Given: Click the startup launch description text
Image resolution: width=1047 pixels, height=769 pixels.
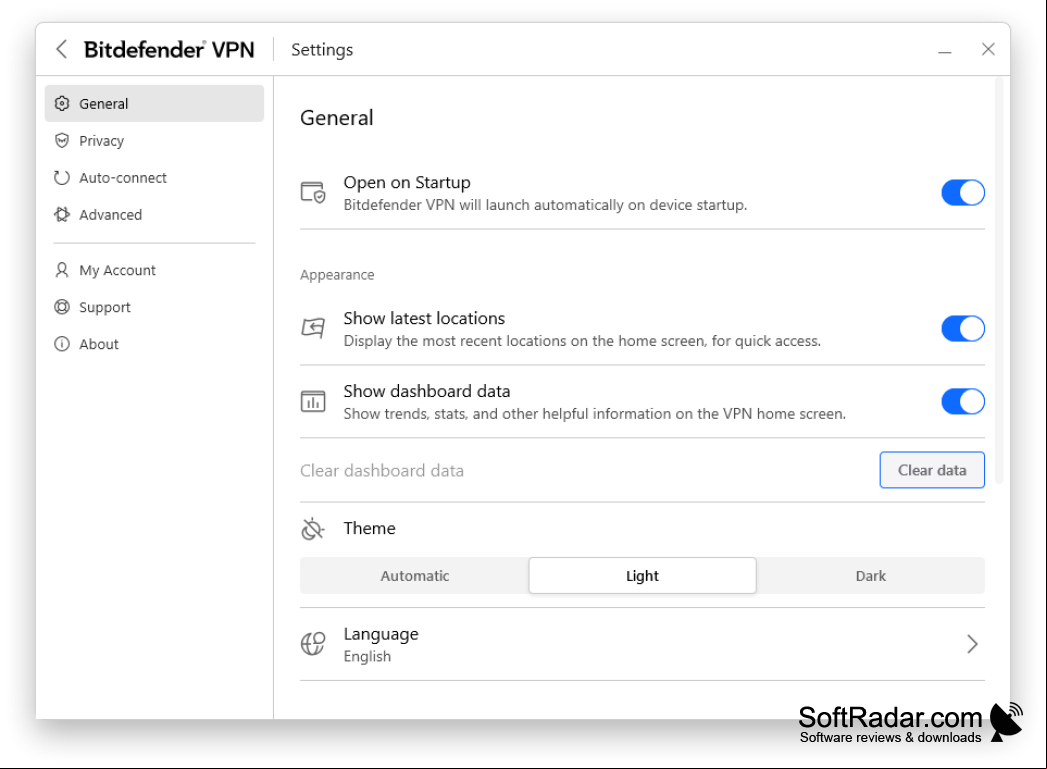Looking at the screenshot, I should [546, 205].
